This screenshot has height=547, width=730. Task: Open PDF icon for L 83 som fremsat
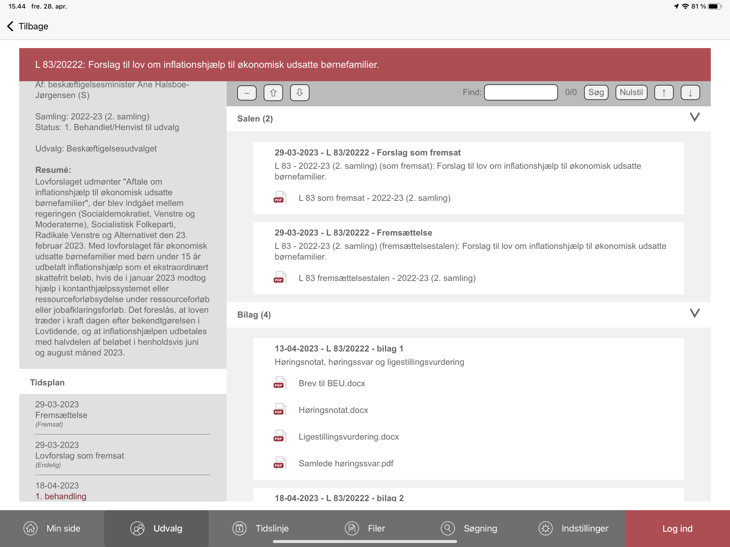(280, 198)
